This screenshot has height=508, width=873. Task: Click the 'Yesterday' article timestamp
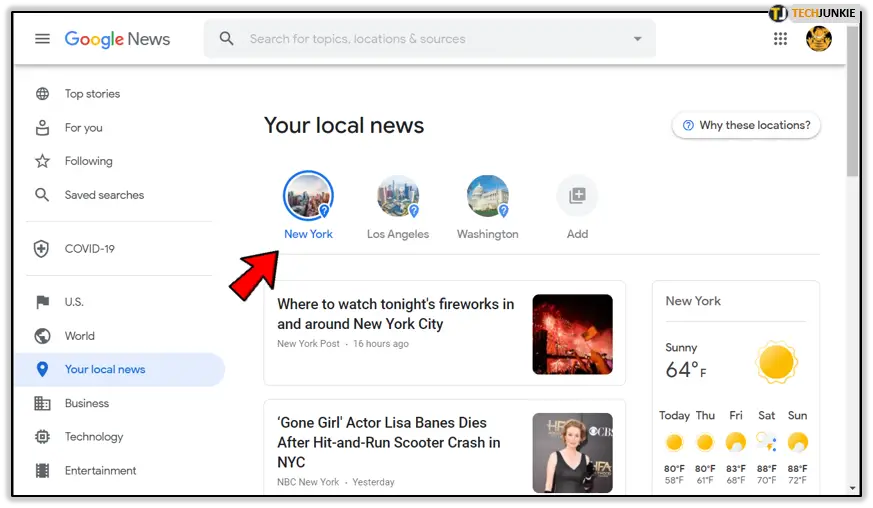point(373,482)
